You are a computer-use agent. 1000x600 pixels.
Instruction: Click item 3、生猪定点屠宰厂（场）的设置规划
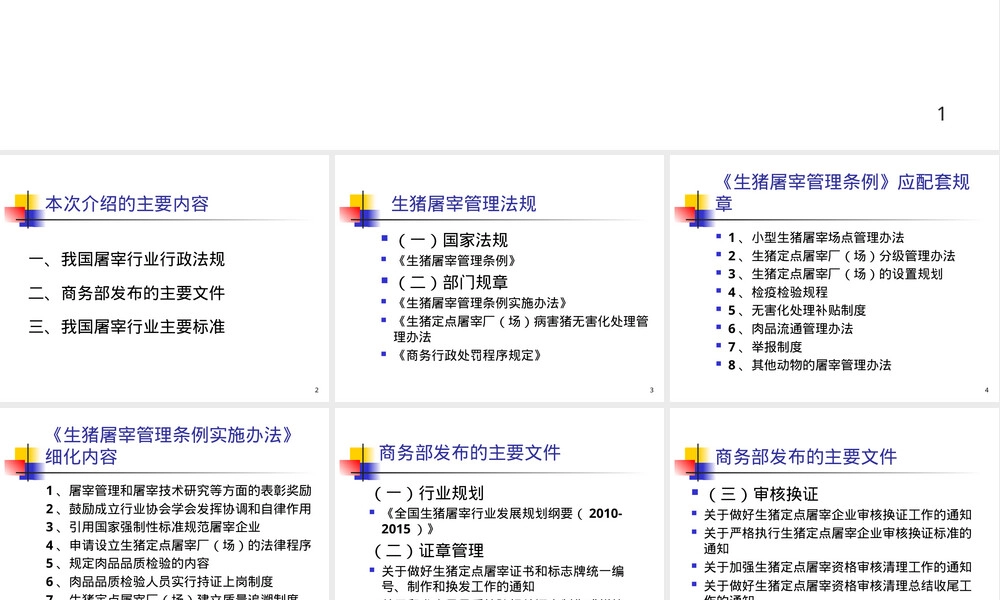835,274
